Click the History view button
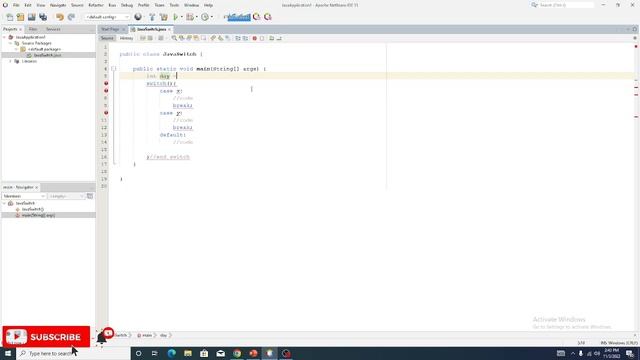Screen dimensions: 640x360 point(127,38)
